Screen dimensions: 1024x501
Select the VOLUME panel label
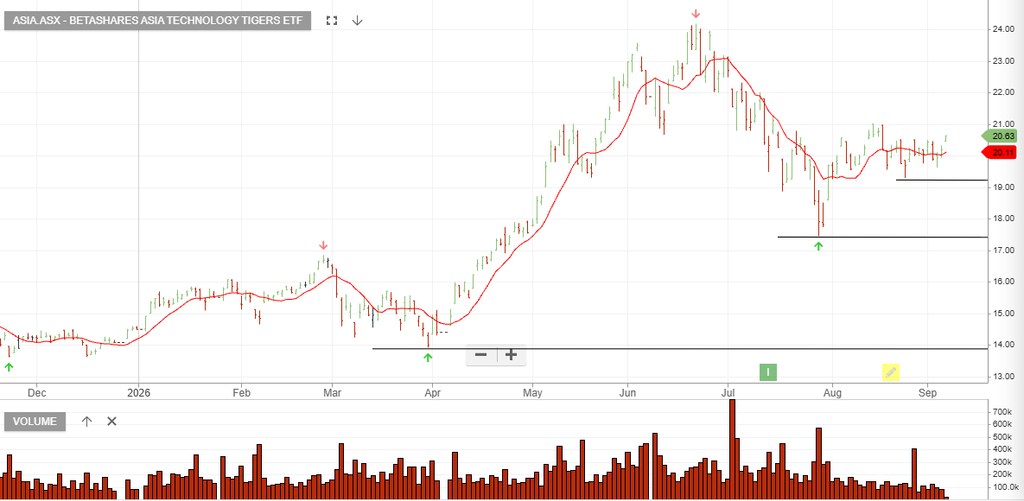35,421
